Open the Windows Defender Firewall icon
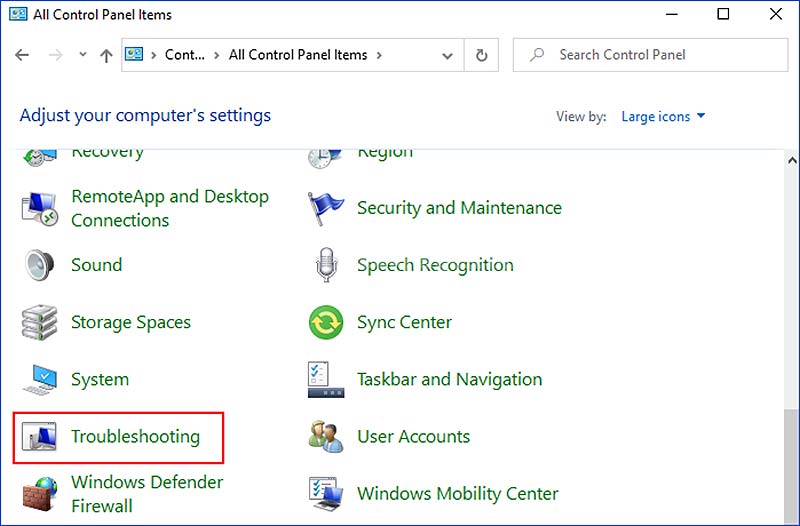 click(40, 494)
